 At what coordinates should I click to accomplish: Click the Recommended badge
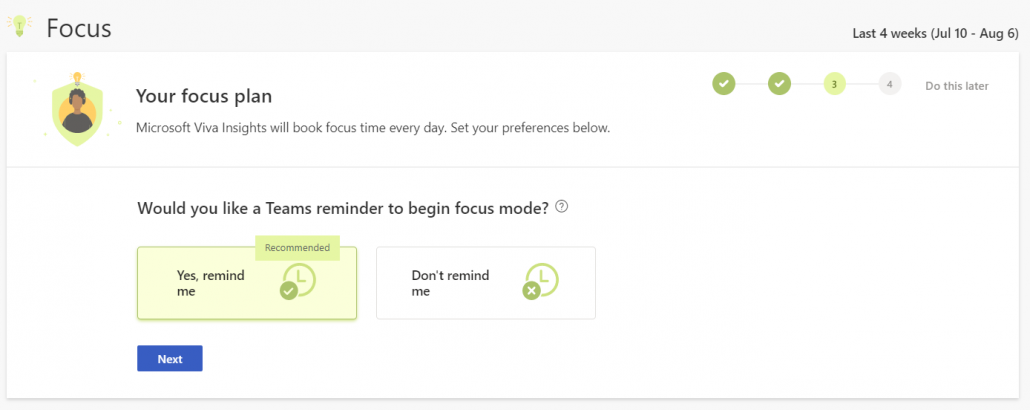point(297,247)
